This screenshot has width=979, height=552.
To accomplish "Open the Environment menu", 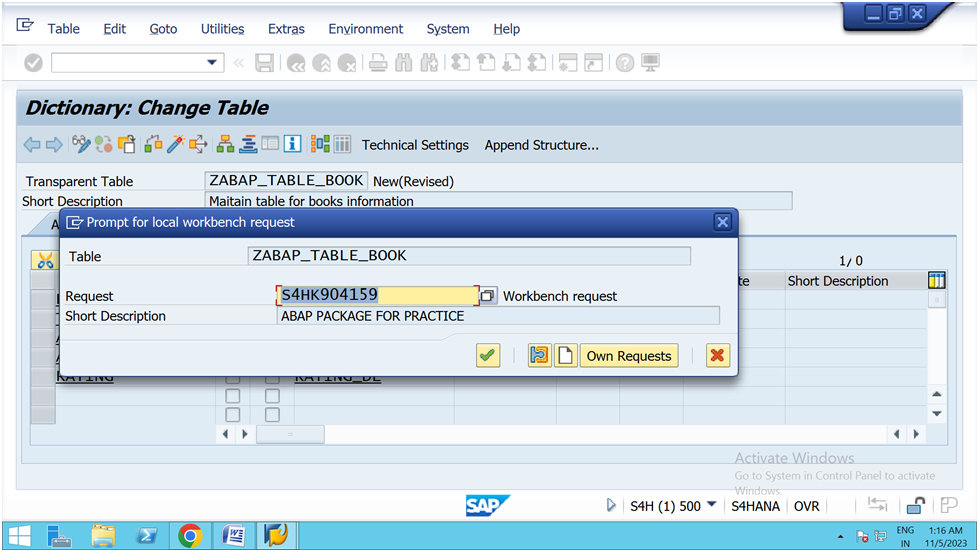I will (365, 29).
